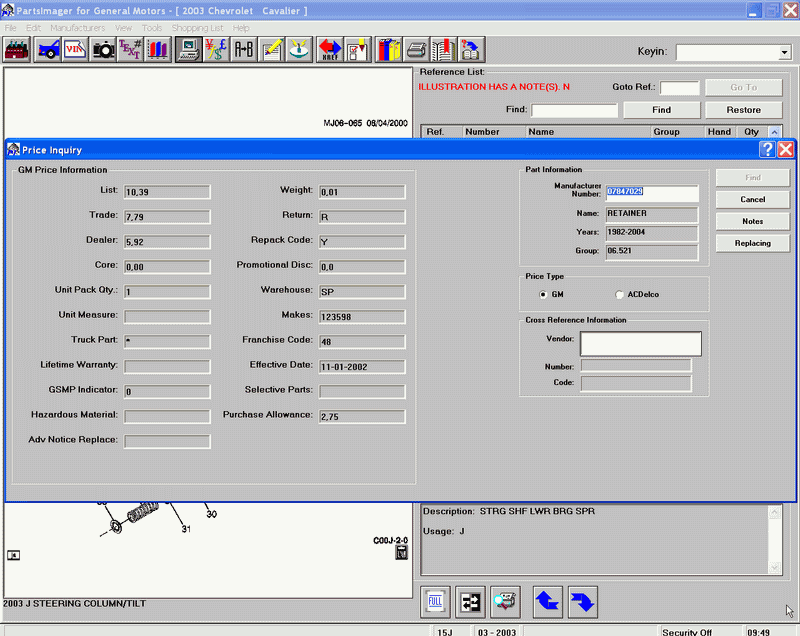Click the Security Off status bar entry

(x=687, y=632)
